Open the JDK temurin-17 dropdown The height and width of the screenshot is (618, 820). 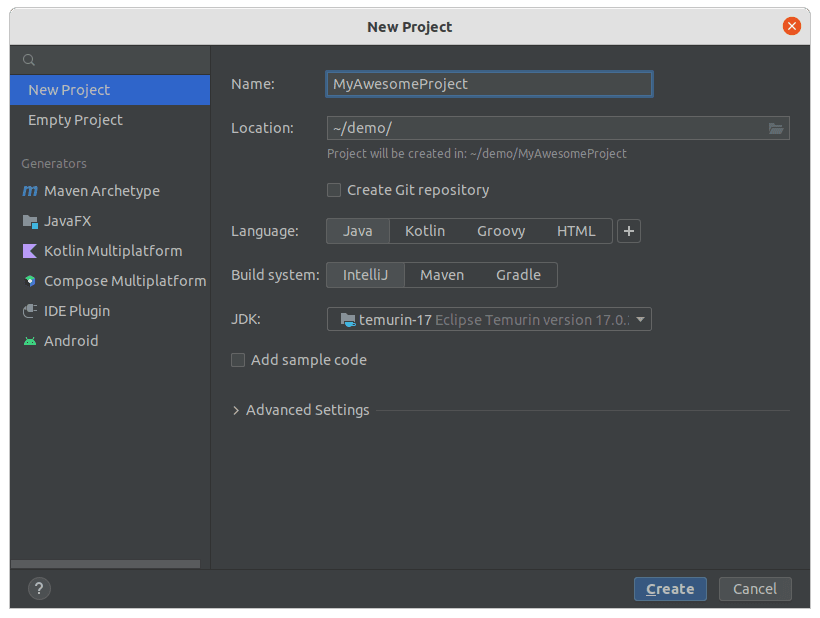tap(489, 319)
